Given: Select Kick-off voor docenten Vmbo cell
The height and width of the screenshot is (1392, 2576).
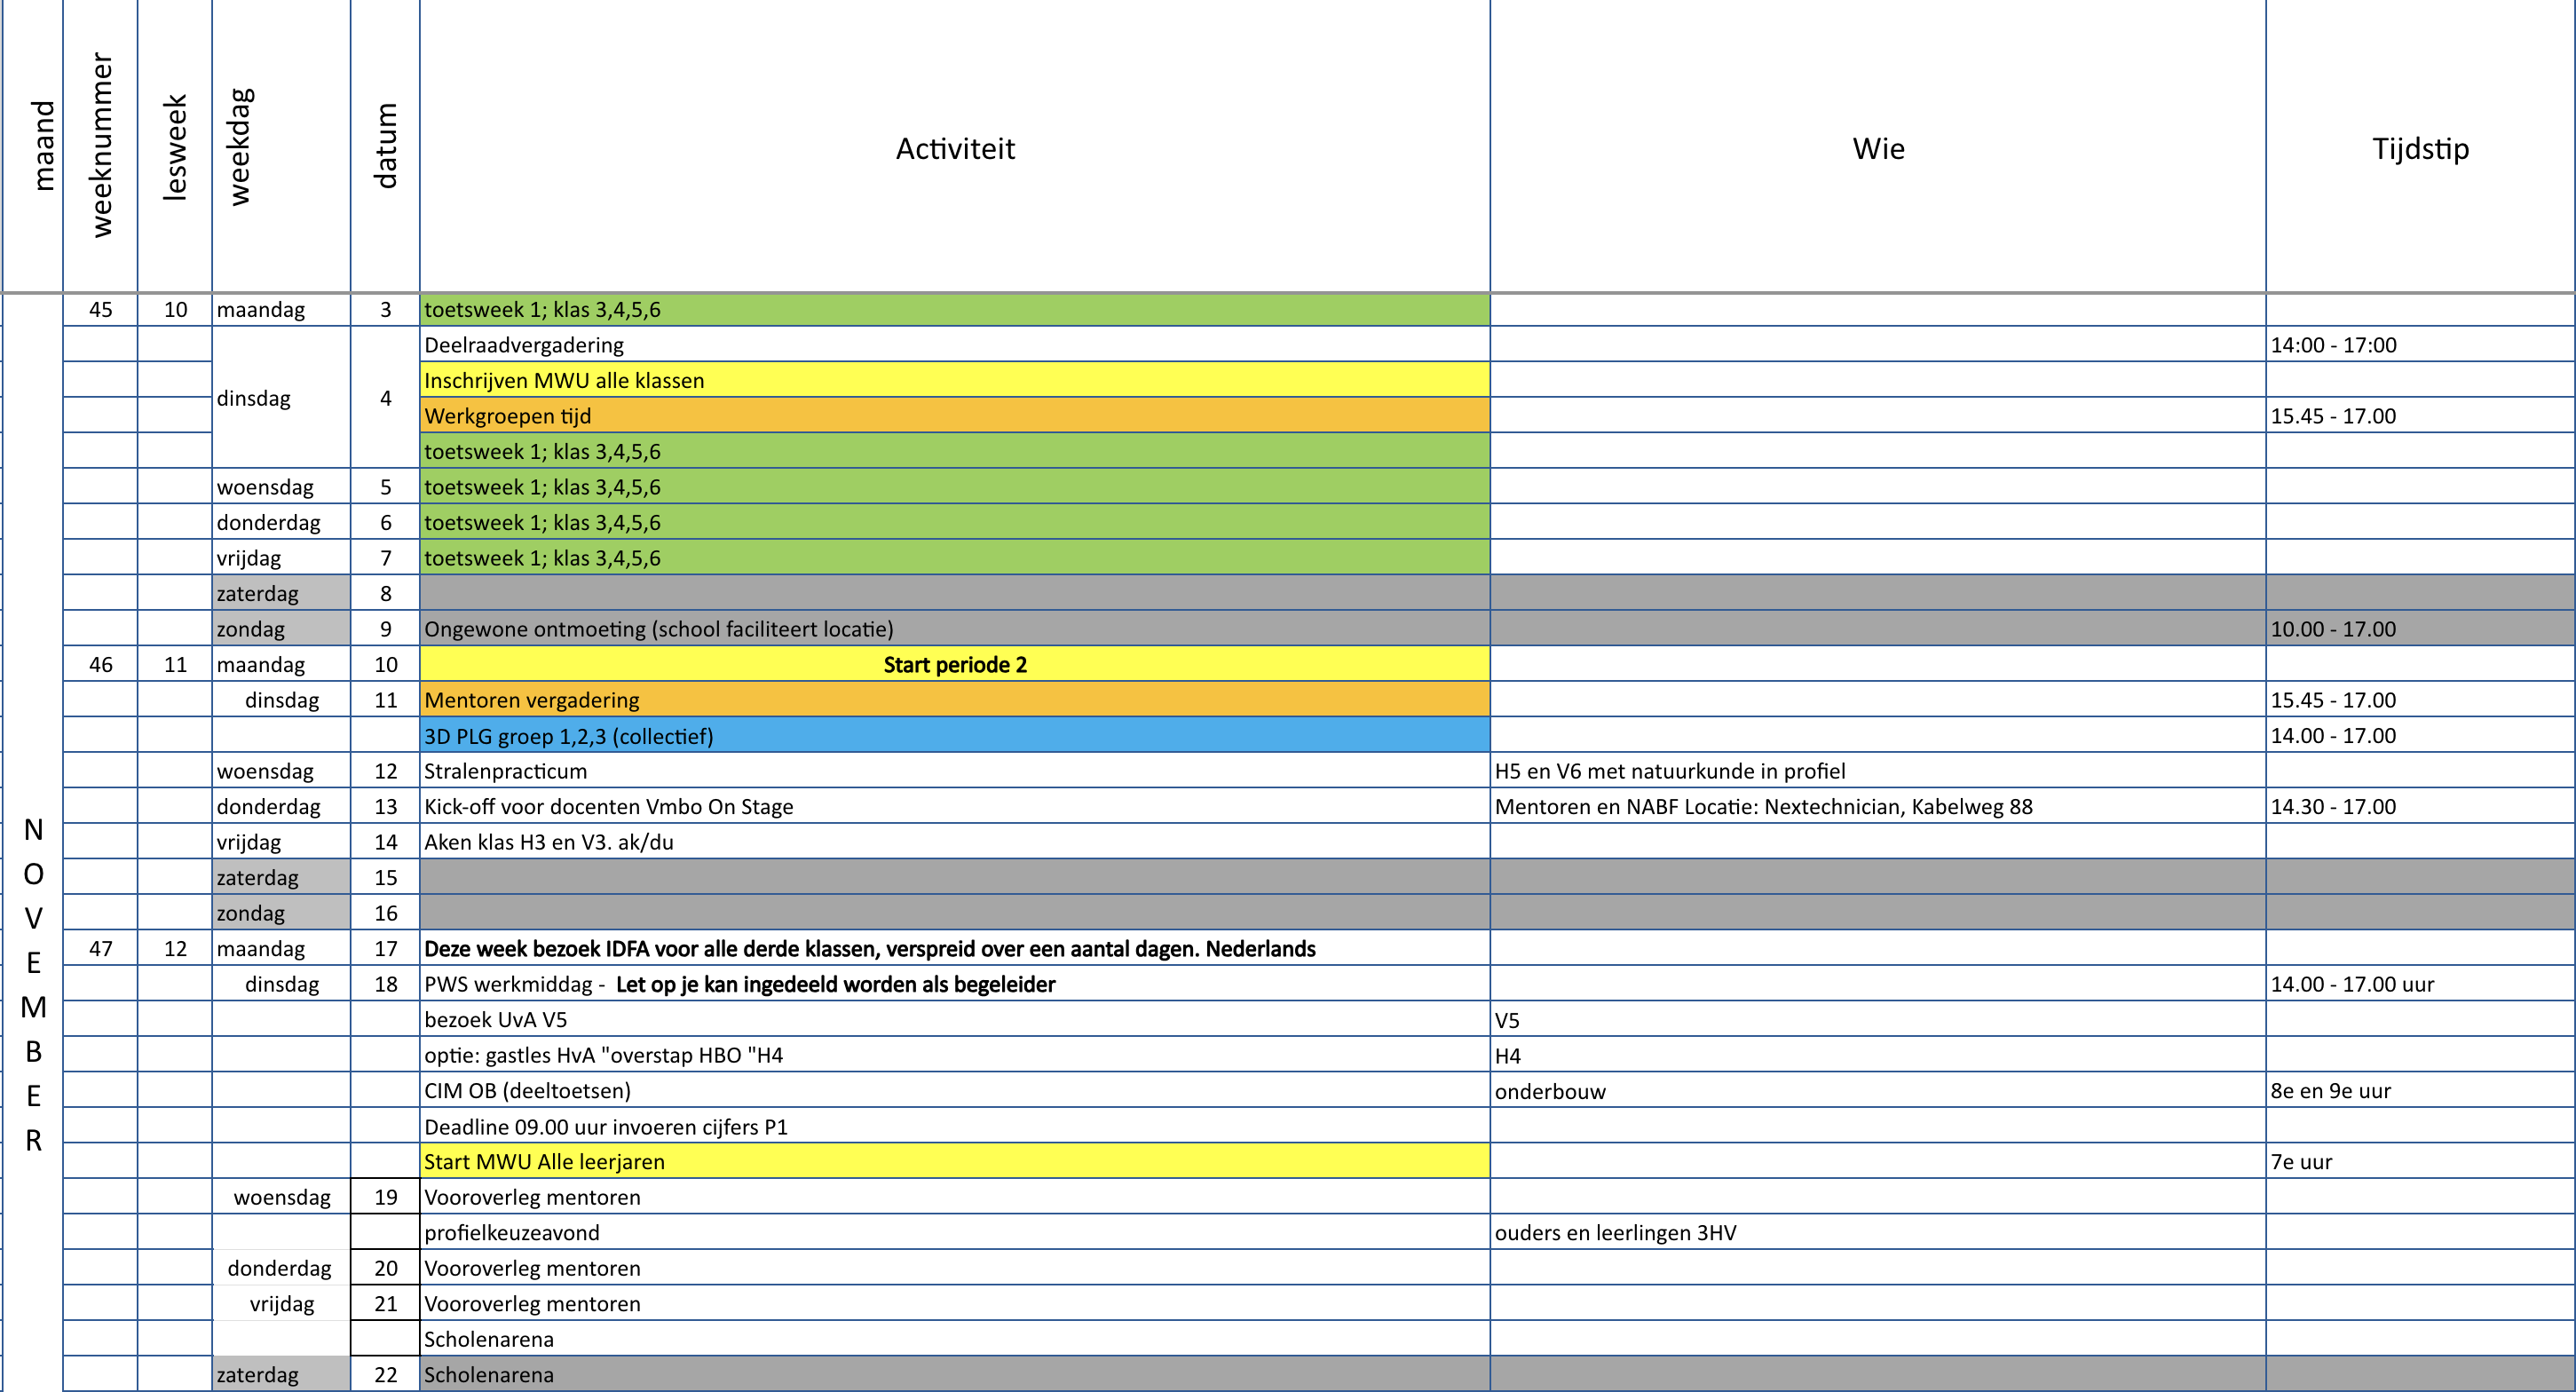Looking at the screenshot, I should pos(954,806).
